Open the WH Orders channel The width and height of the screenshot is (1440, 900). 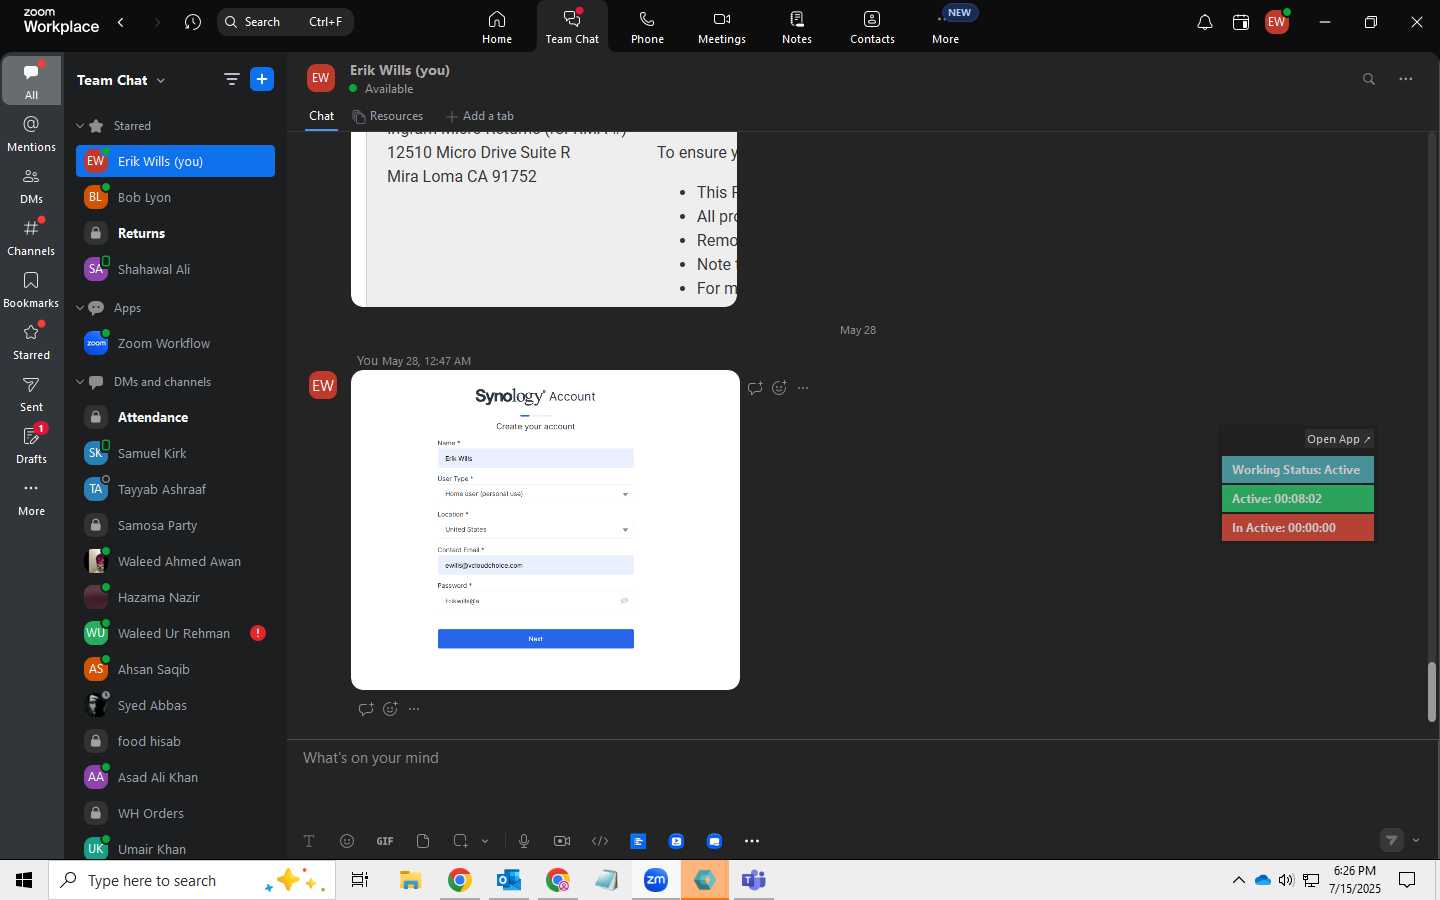pos(175,813)
